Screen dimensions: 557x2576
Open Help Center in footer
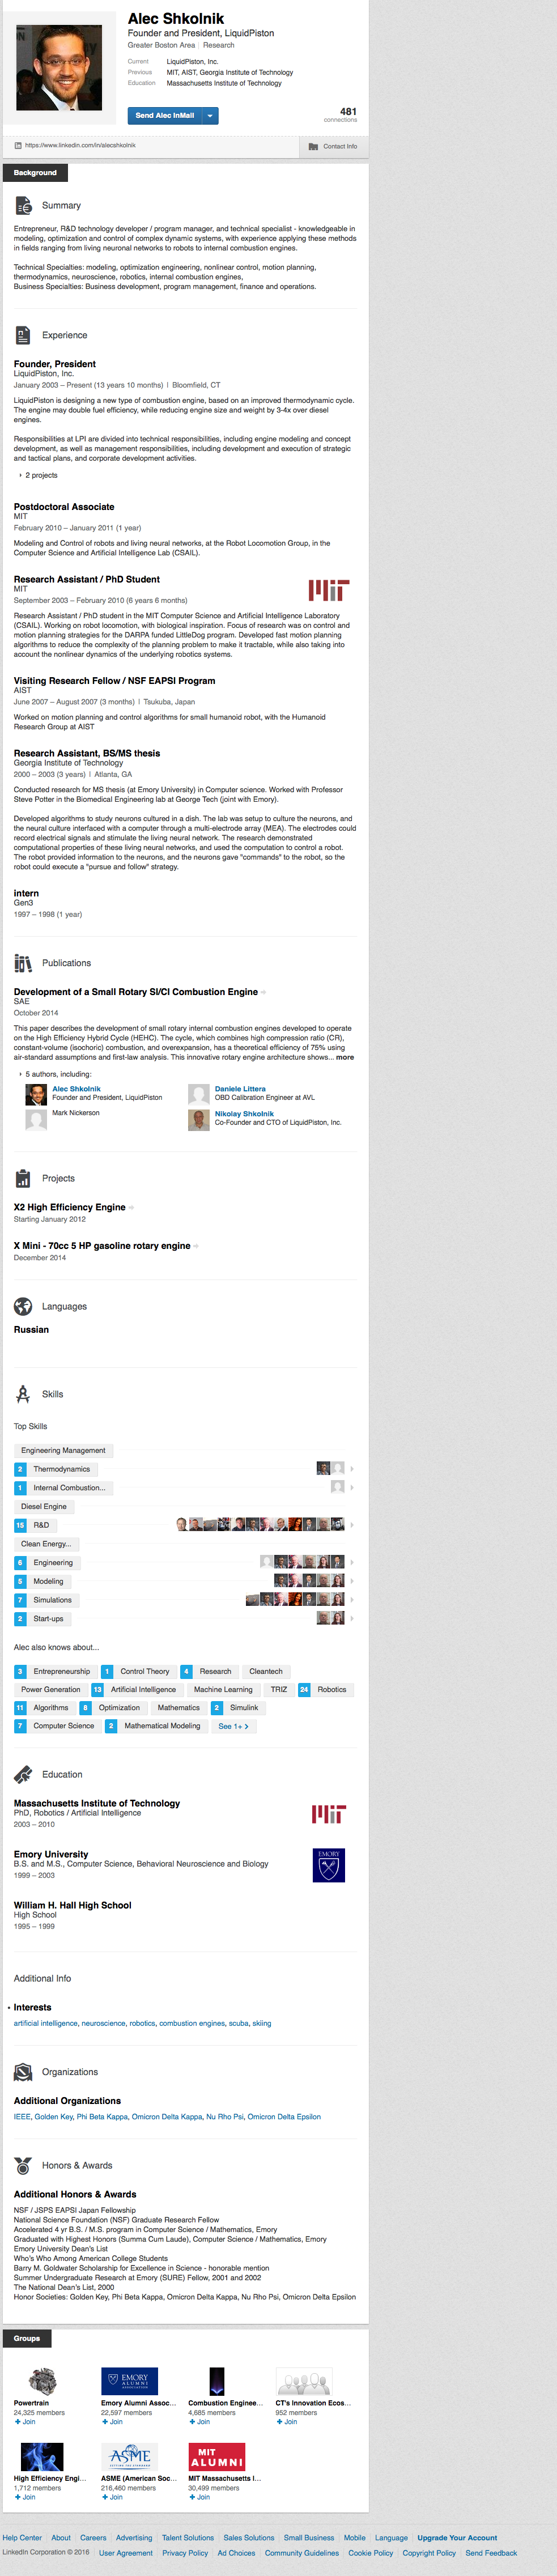tap(22, 2537)
